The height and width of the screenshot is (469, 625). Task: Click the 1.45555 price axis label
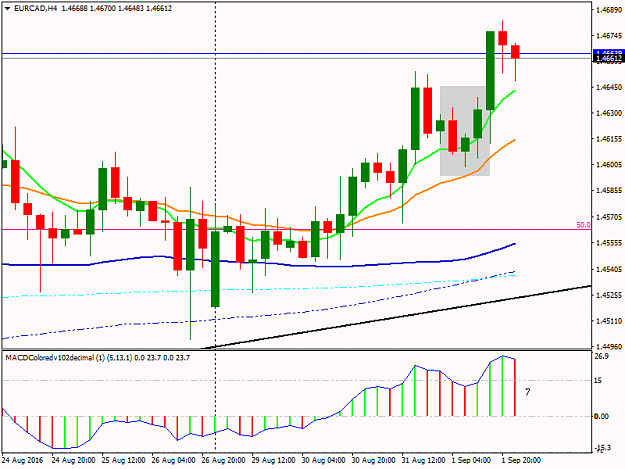click(x=609, y=243)
